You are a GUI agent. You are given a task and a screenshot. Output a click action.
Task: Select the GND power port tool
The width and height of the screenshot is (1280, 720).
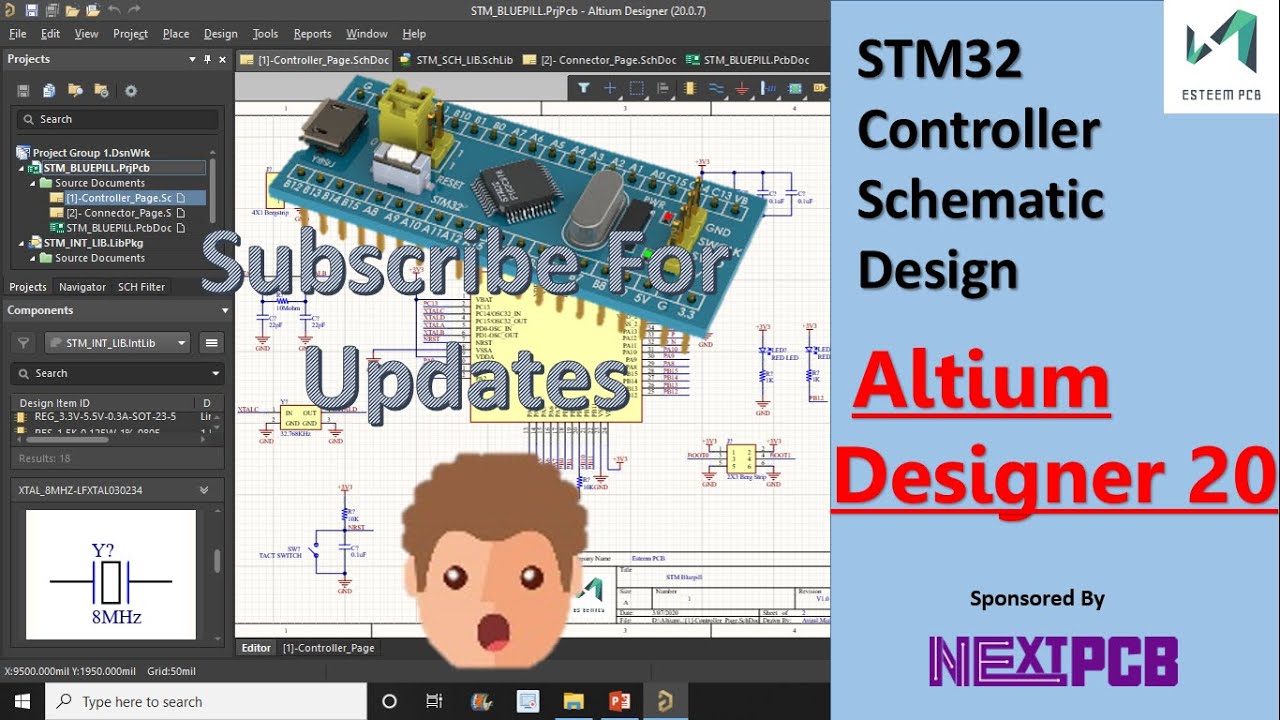(742, 88)
